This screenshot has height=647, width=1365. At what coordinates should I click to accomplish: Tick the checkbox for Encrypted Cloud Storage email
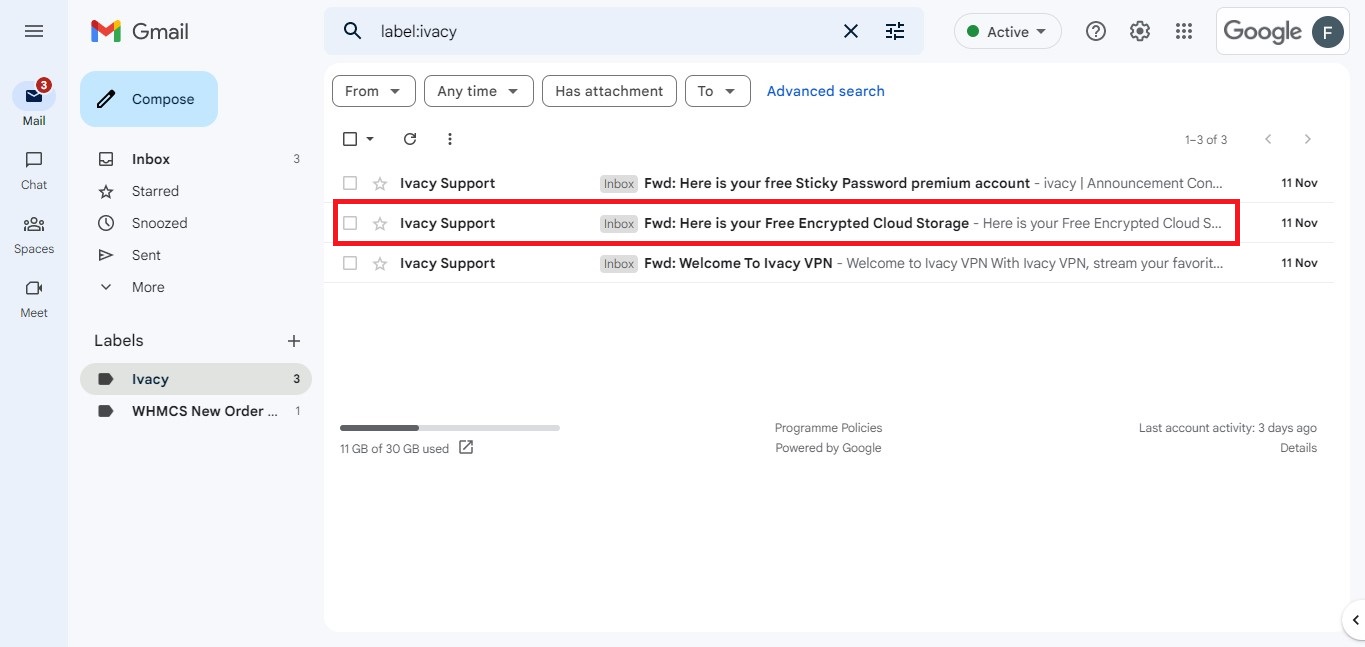tap(350, 223)
